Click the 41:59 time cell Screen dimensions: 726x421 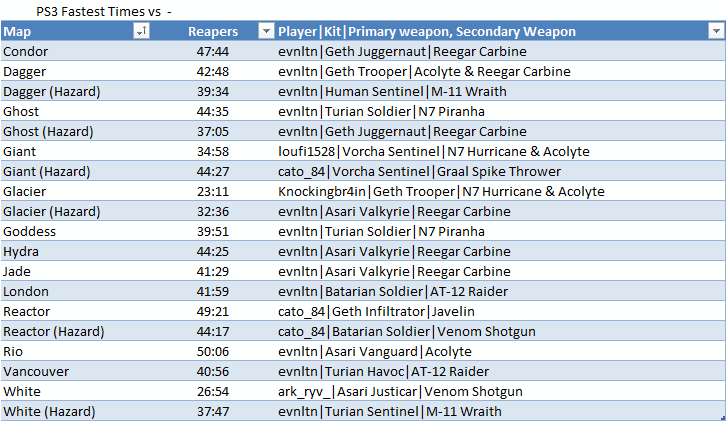pyautogui.click(x=213, y=291)
